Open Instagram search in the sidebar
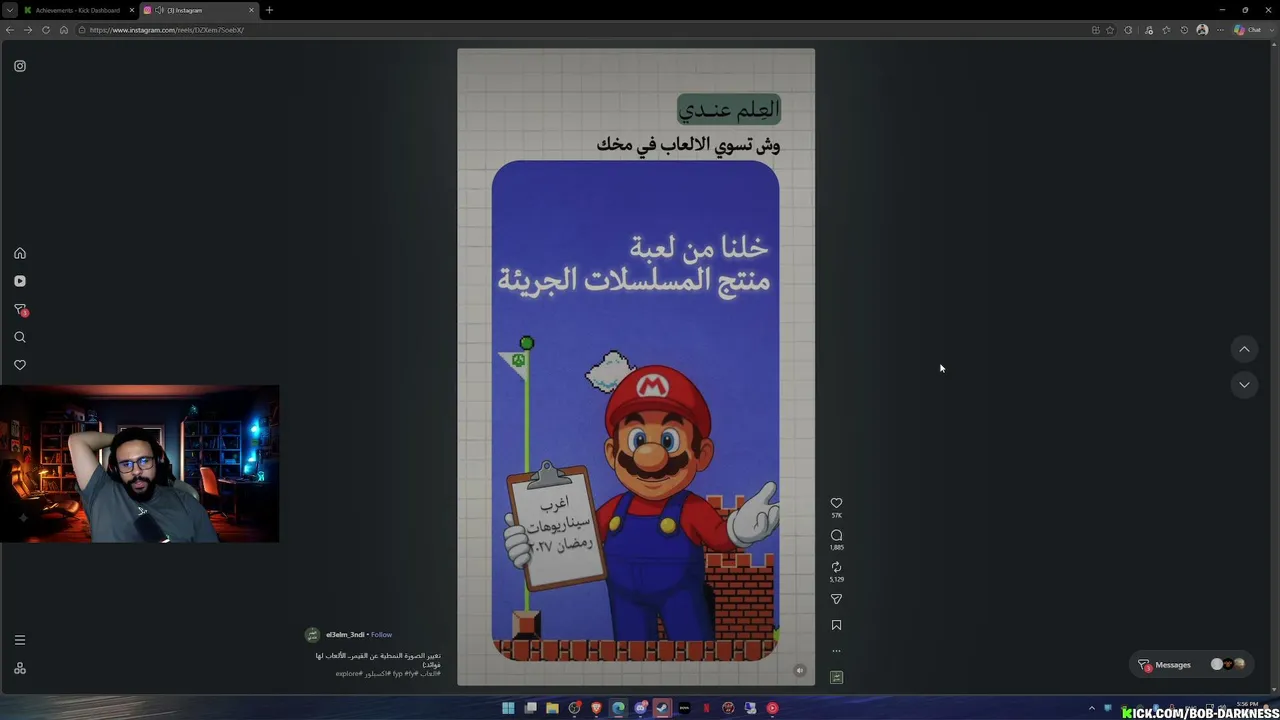Image resolution: width=1280 pixels, height=720 pixels. (x=20, y=337)
